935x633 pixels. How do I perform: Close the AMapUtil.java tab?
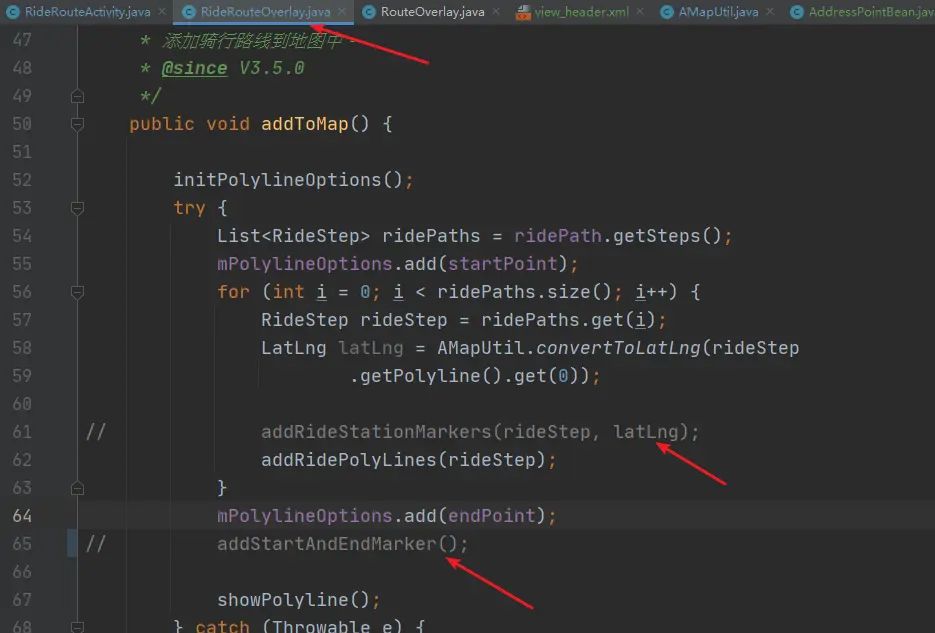[770, 11]
